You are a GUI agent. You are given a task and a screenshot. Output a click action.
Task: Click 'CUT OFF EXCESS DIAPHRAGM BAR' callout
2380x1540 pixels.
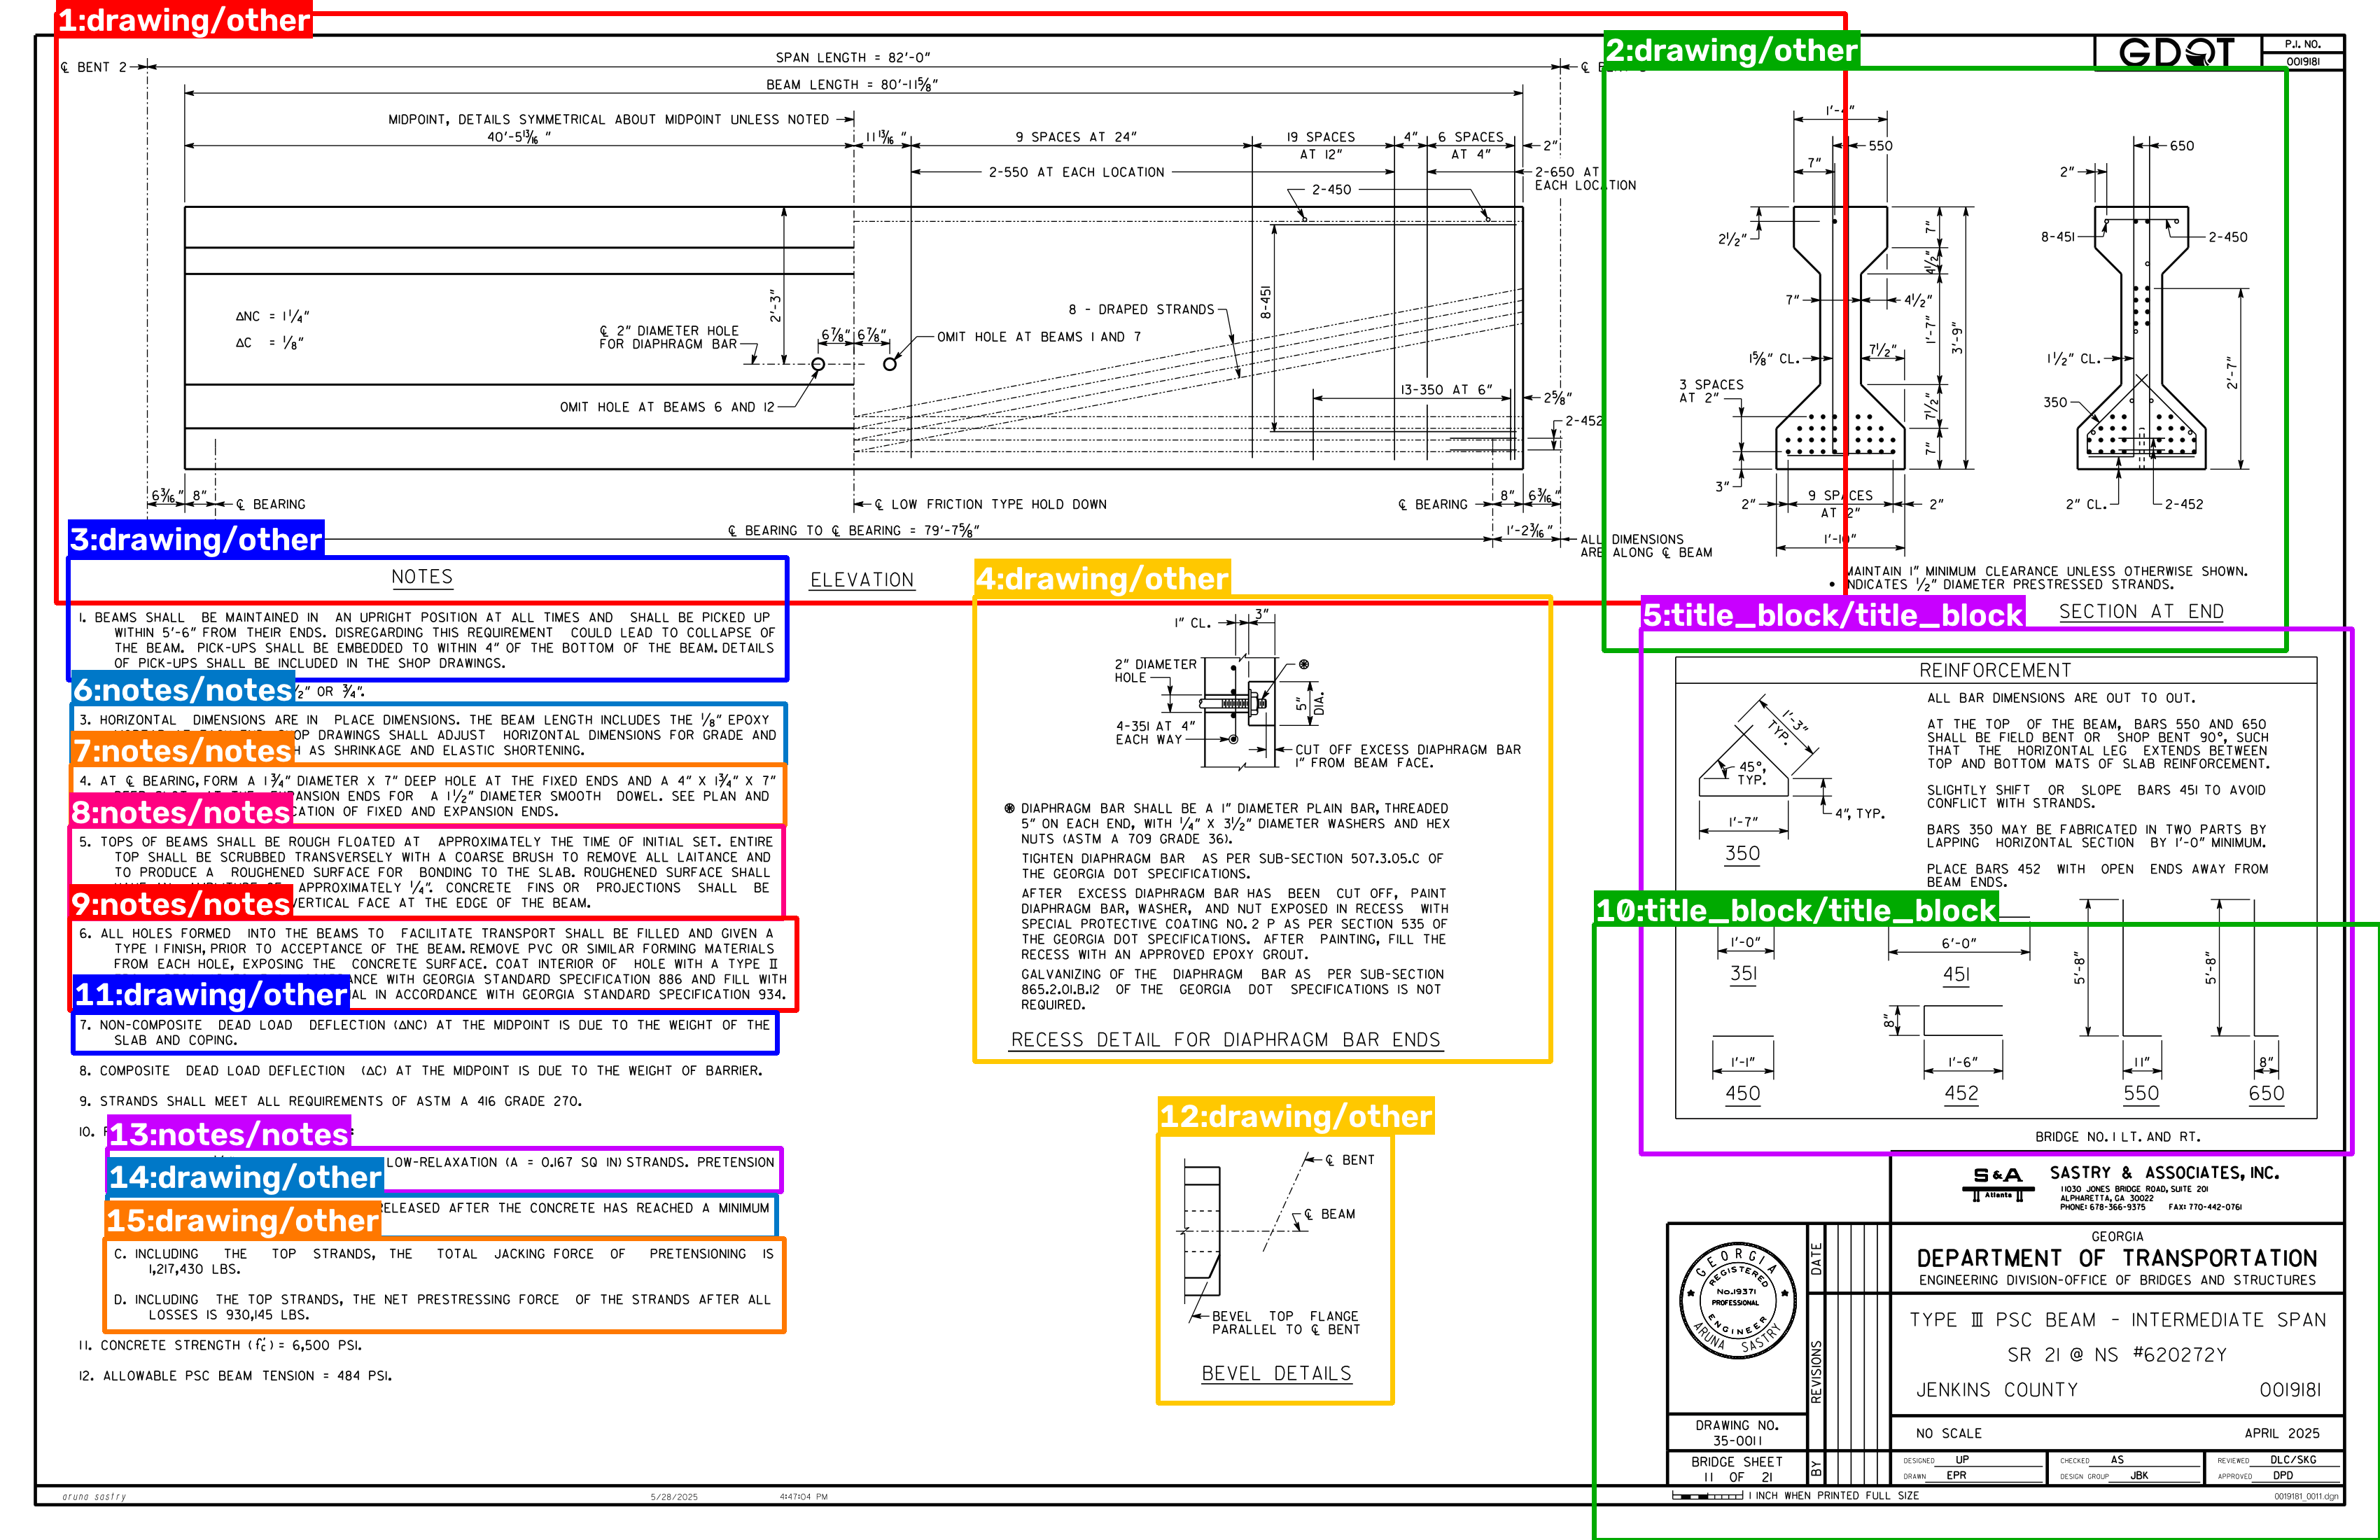1408,756
